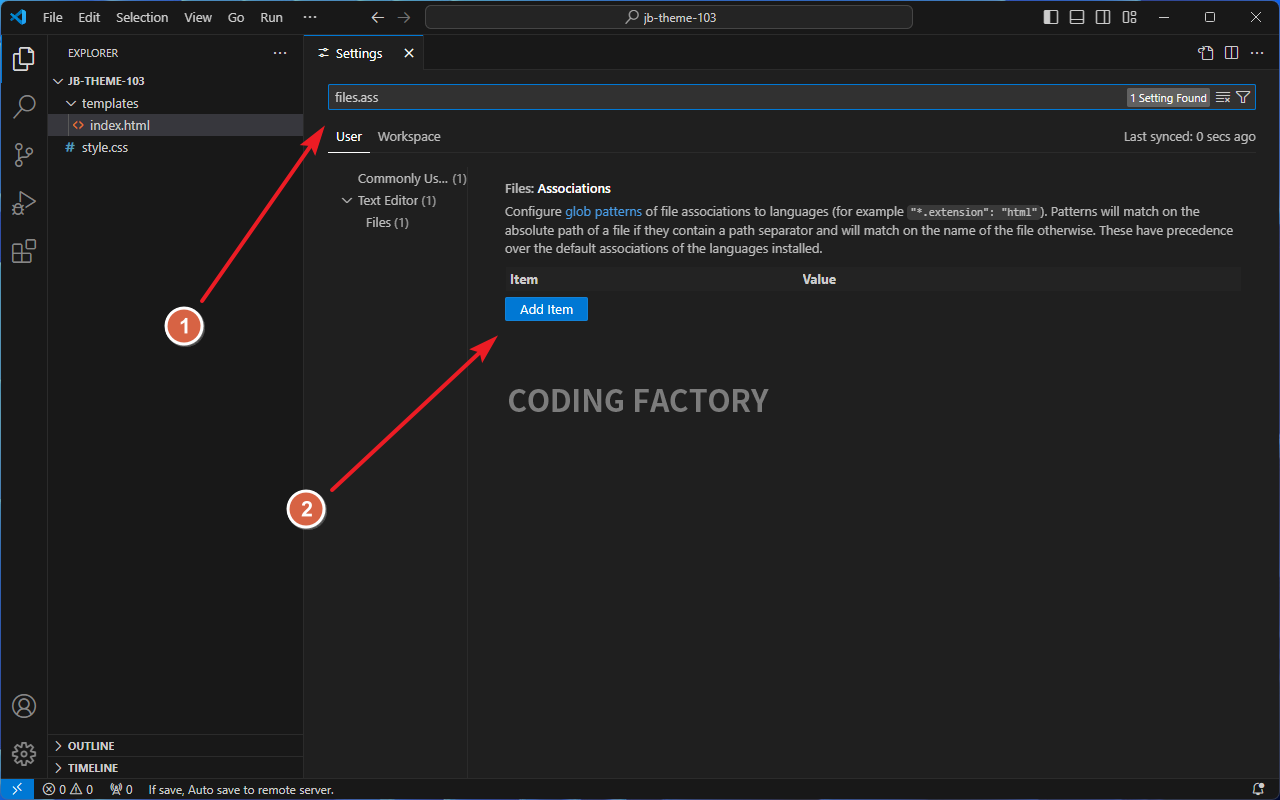Image resolution: width=1280 pixels, height=800 pixels.
Task: Click the Last synced status text
Action: 1190,137
